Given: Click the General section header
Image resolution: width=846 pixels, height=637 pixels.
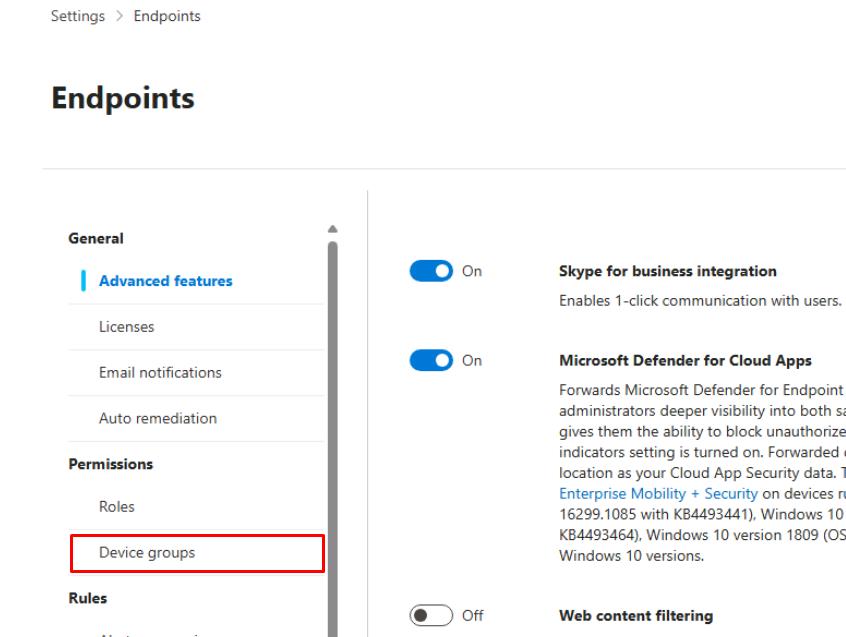Looking at the screenshot, I should pyautogui.click(x=95, y=239).
